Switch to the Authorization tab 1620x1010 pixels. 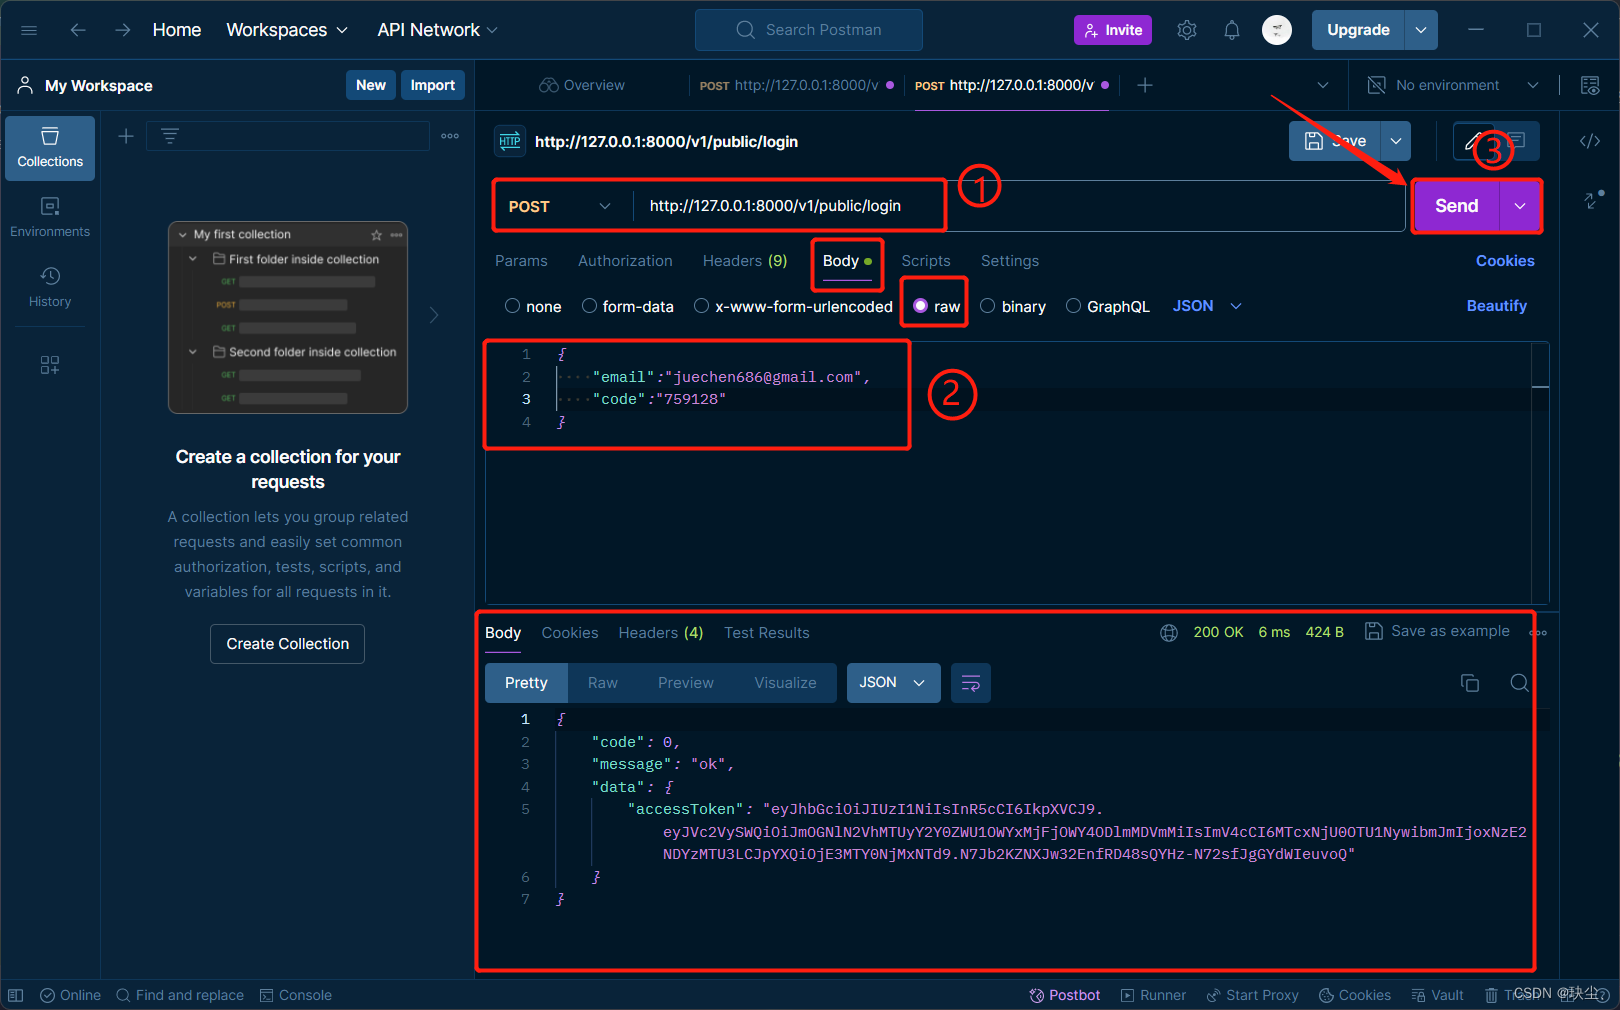coord(625,261)
